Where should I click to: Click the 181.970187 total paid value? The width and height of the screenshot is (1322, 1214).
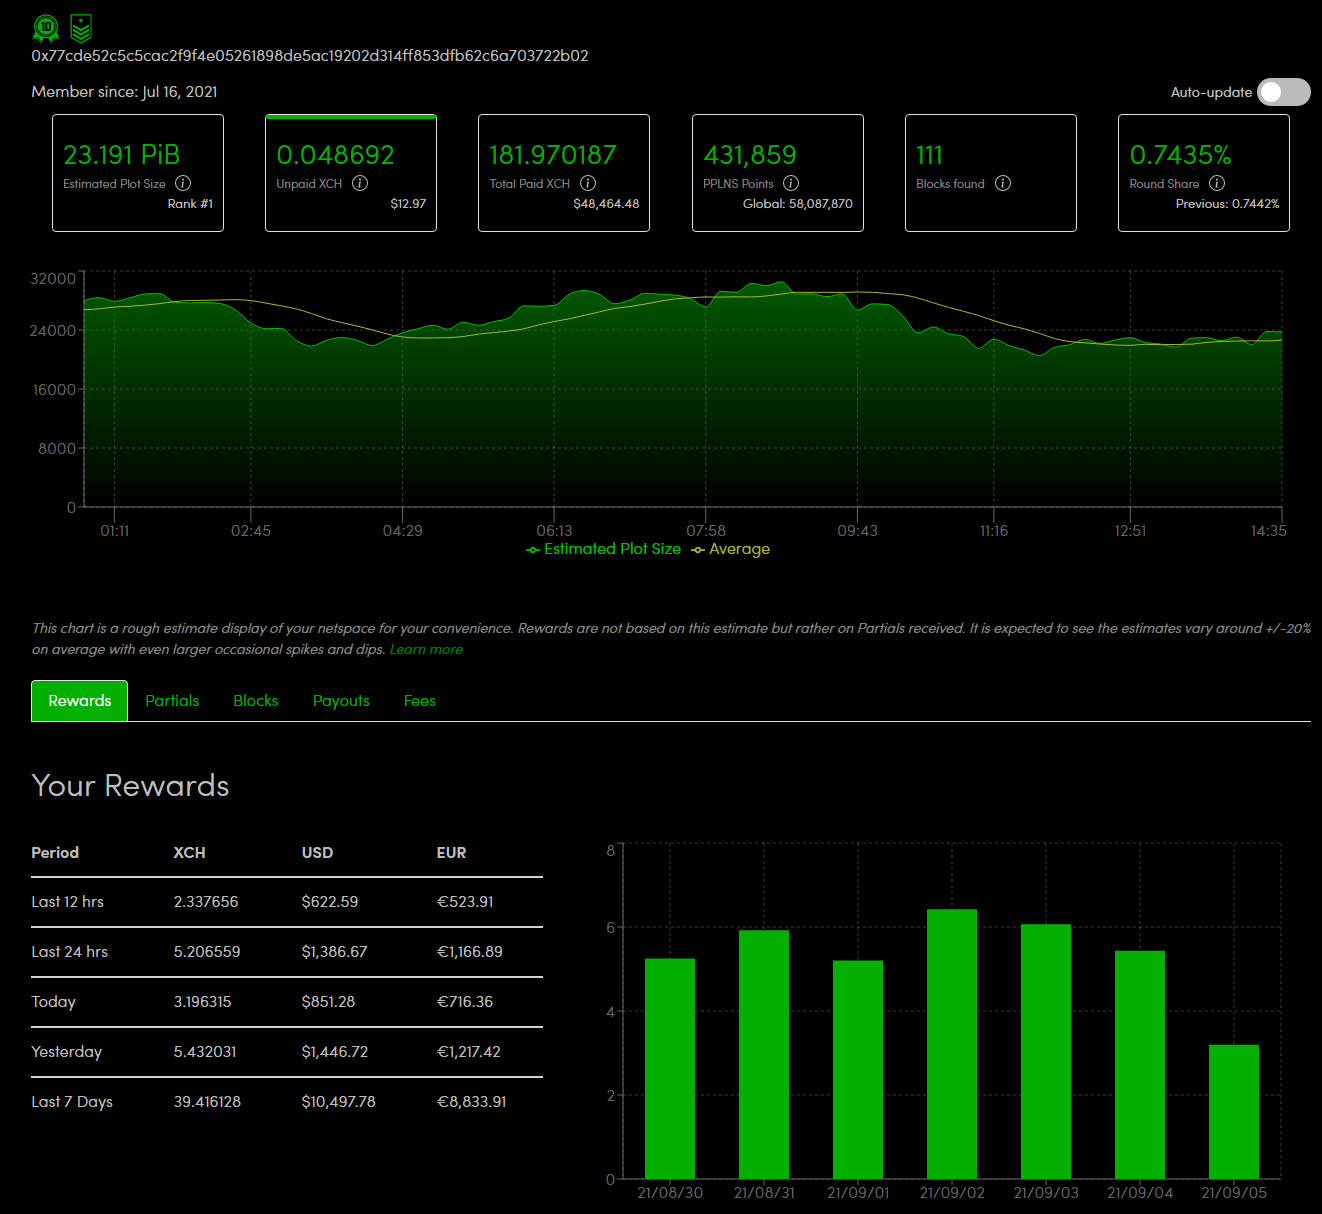click(553, 155)
